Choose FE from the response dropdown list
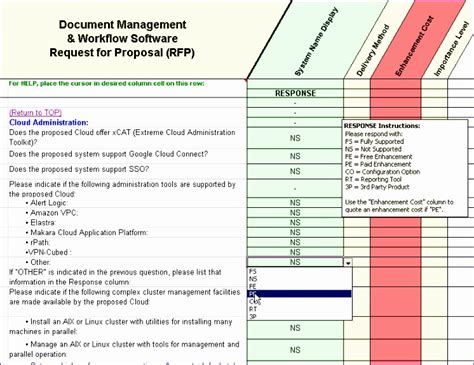The image size is (474, 365). (x=299, y=286)
